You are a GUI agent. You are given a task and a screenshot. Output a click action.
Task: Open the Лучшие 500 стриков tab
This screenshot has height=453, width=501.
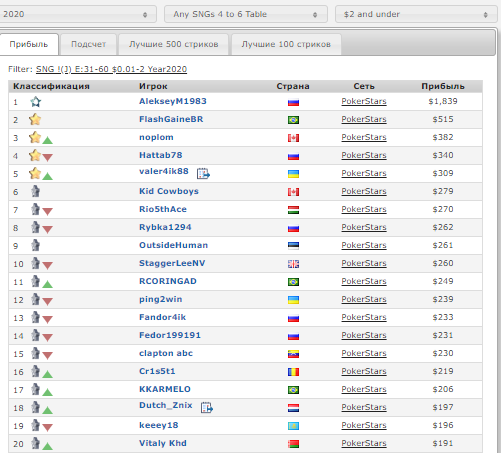174,44
